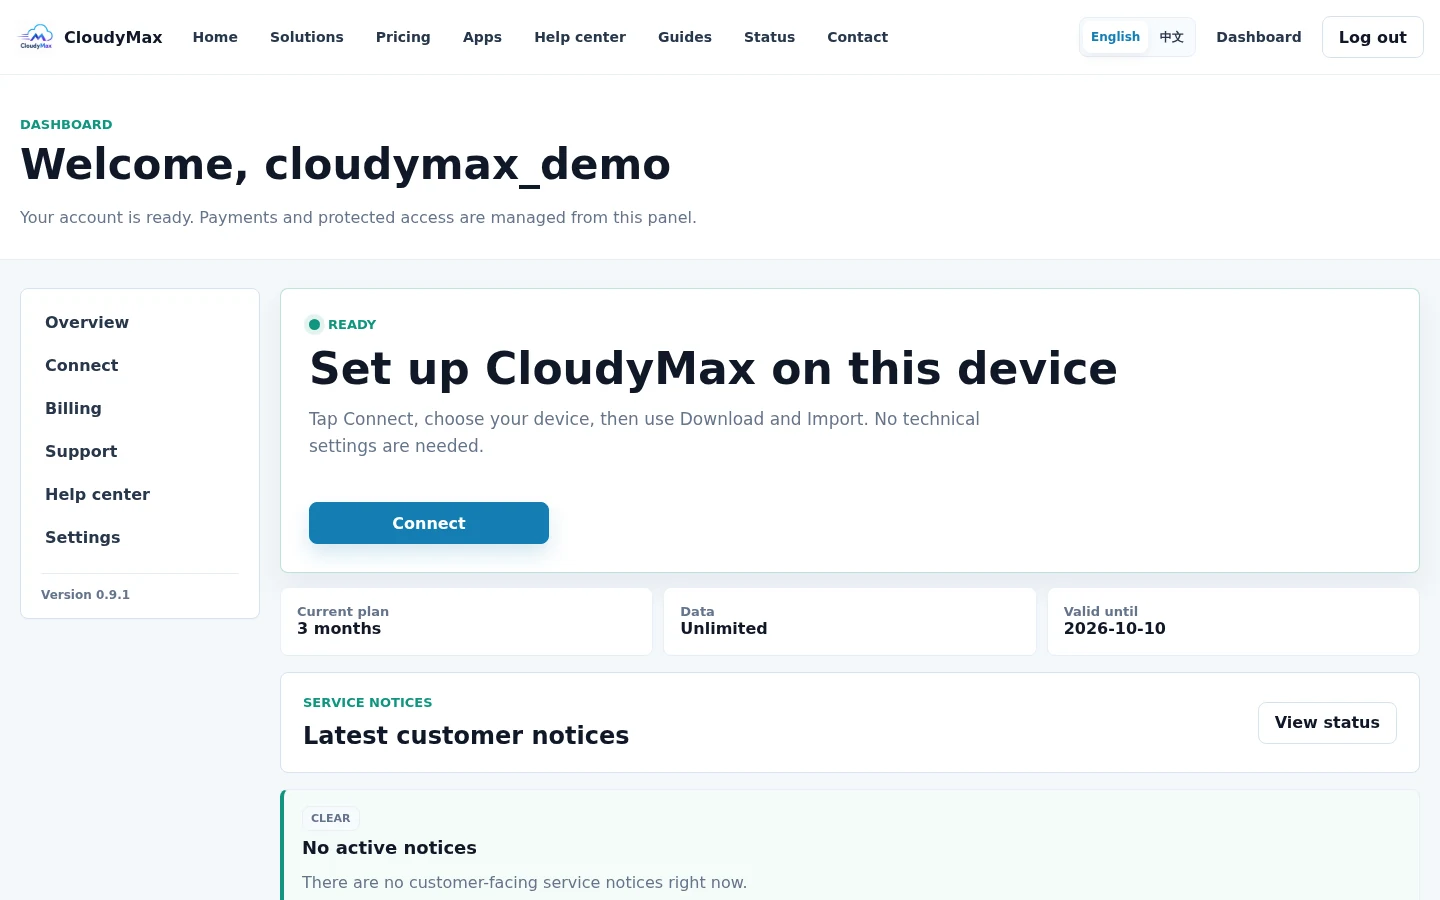Click the Version 0.9.1 text

(85, 594)
